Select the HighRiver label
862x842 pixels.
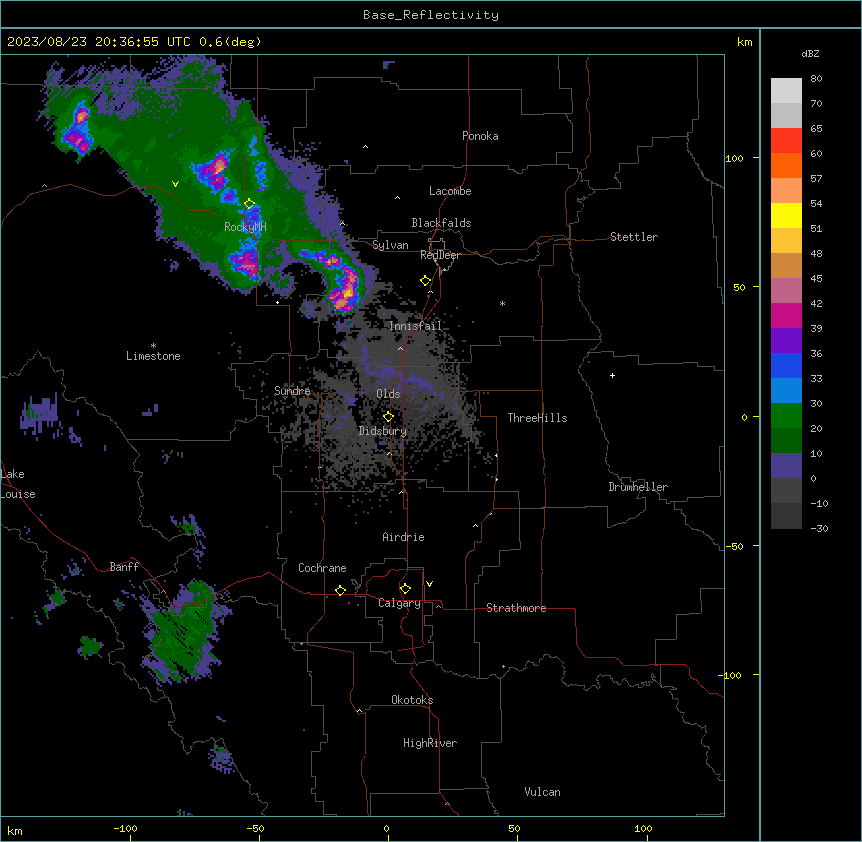pos(430,743)
